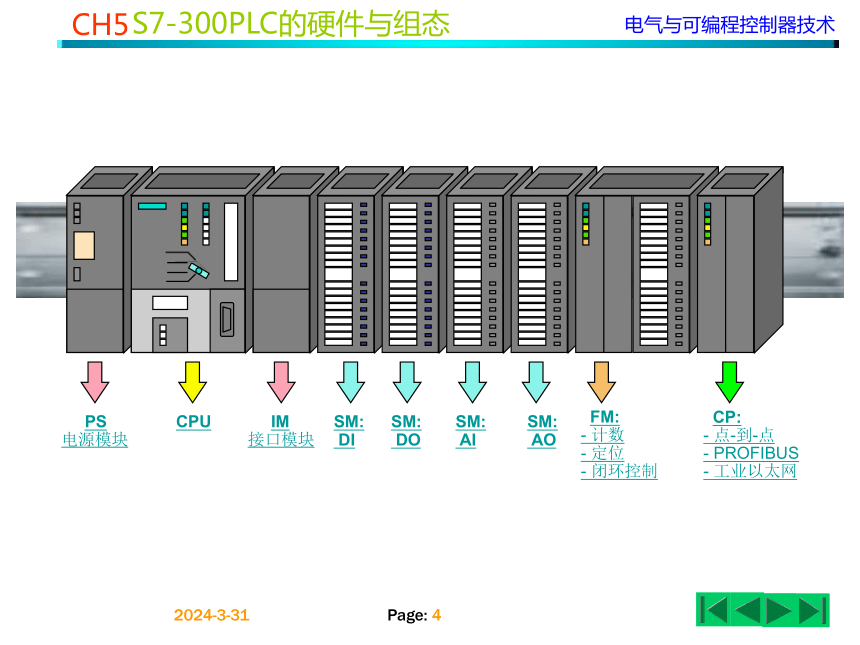This screenshot has width=860, height=645.
Task: Click the 定位 line under FM
Action: [x=602, y=453]
